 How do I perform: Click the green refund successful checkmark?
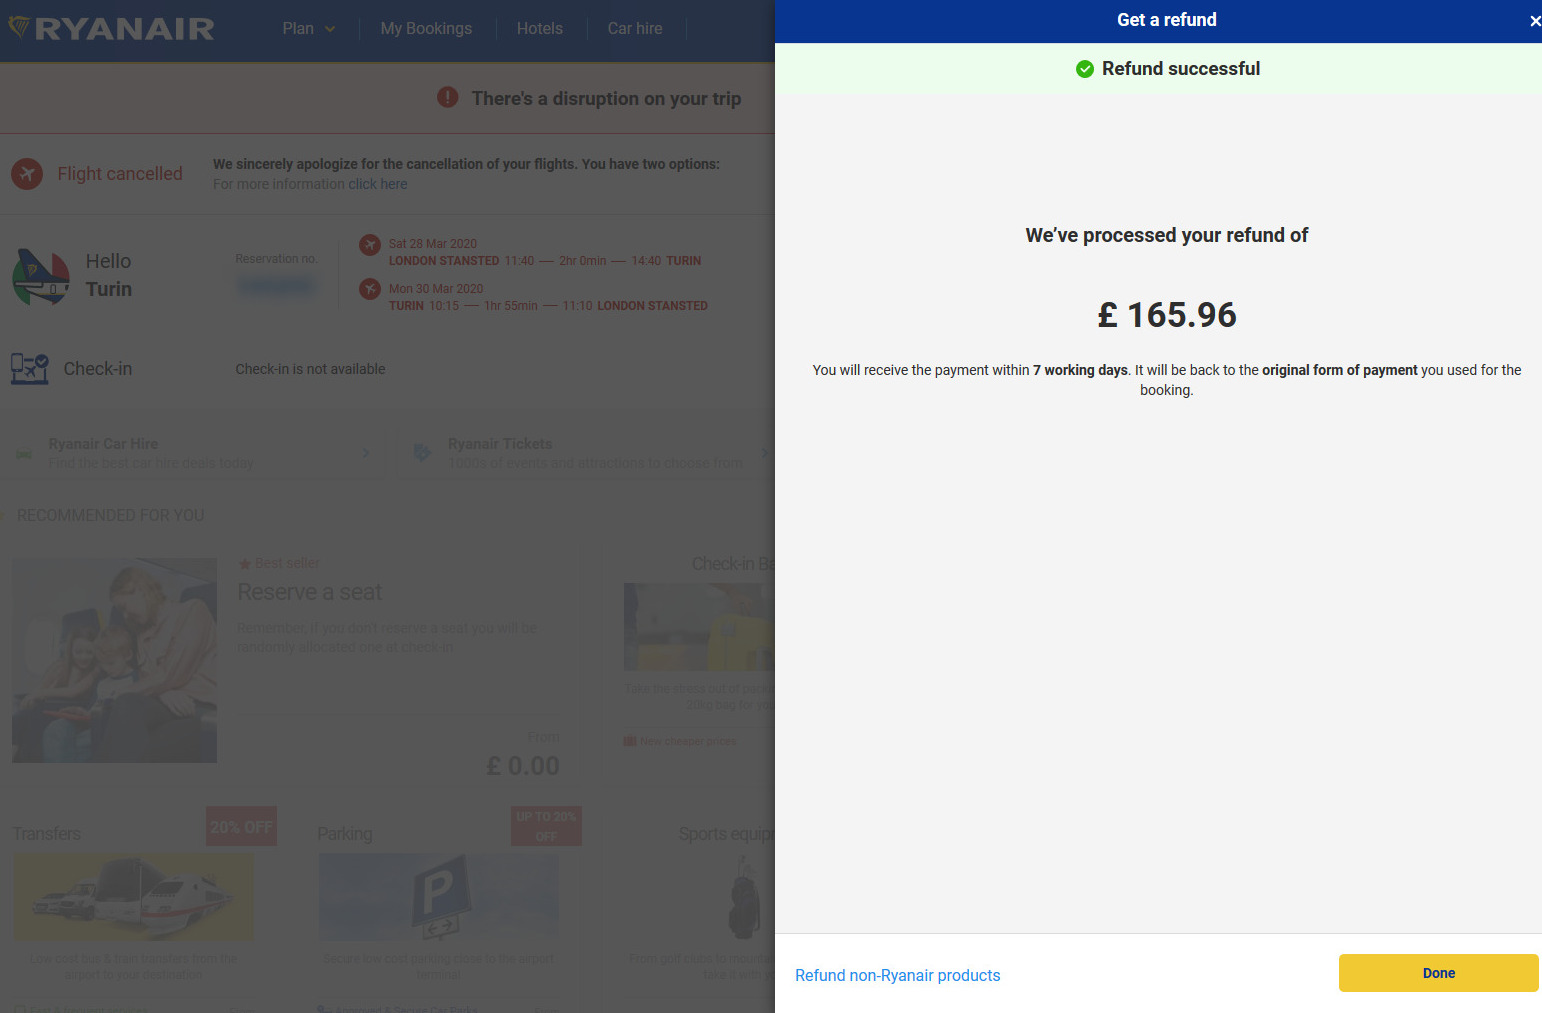(x=1084, y=69)
